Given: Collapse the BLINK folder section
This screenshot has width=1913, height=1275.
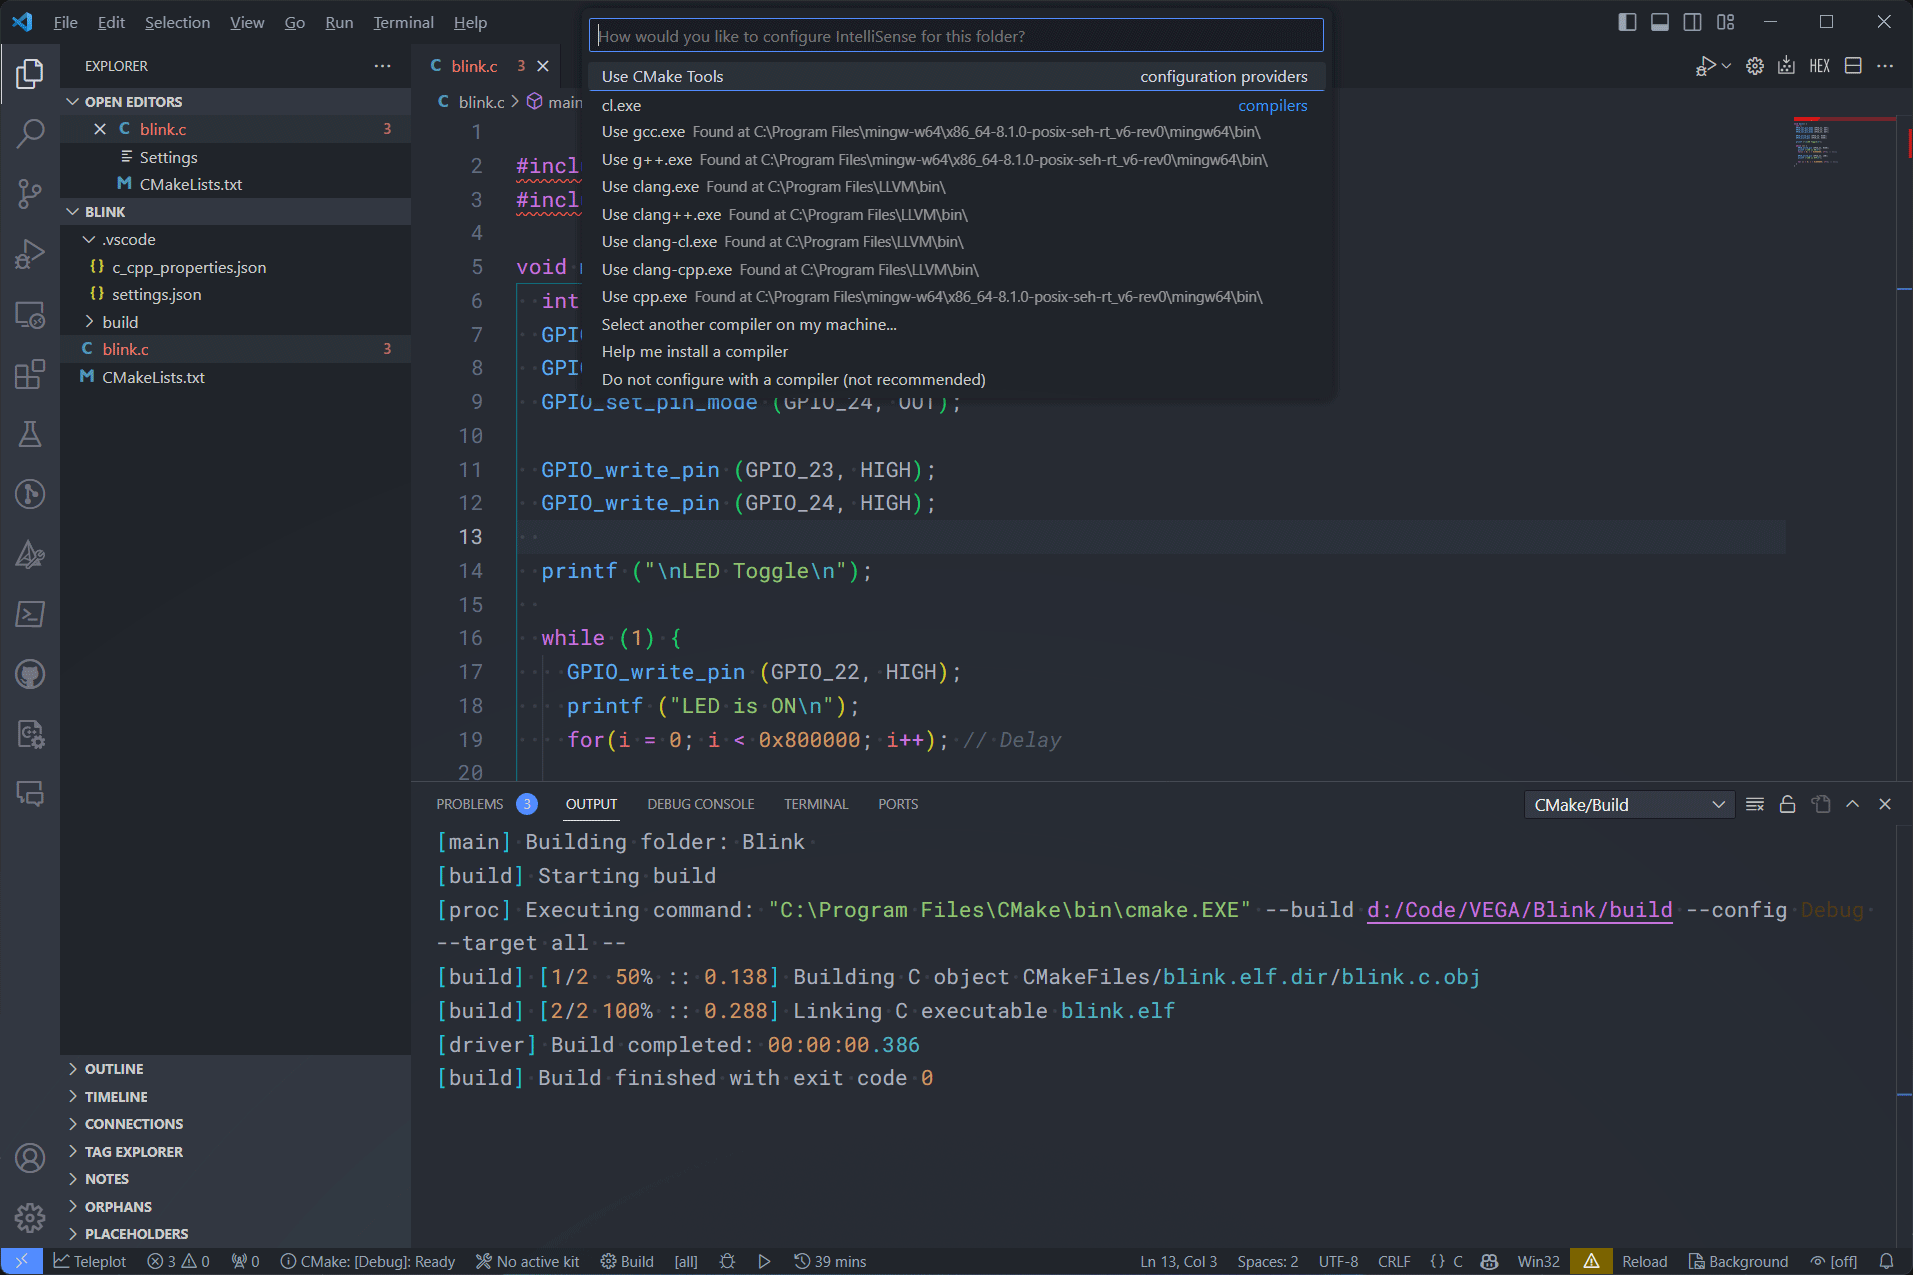Looking at the screenshot, I should pos(235,212).
